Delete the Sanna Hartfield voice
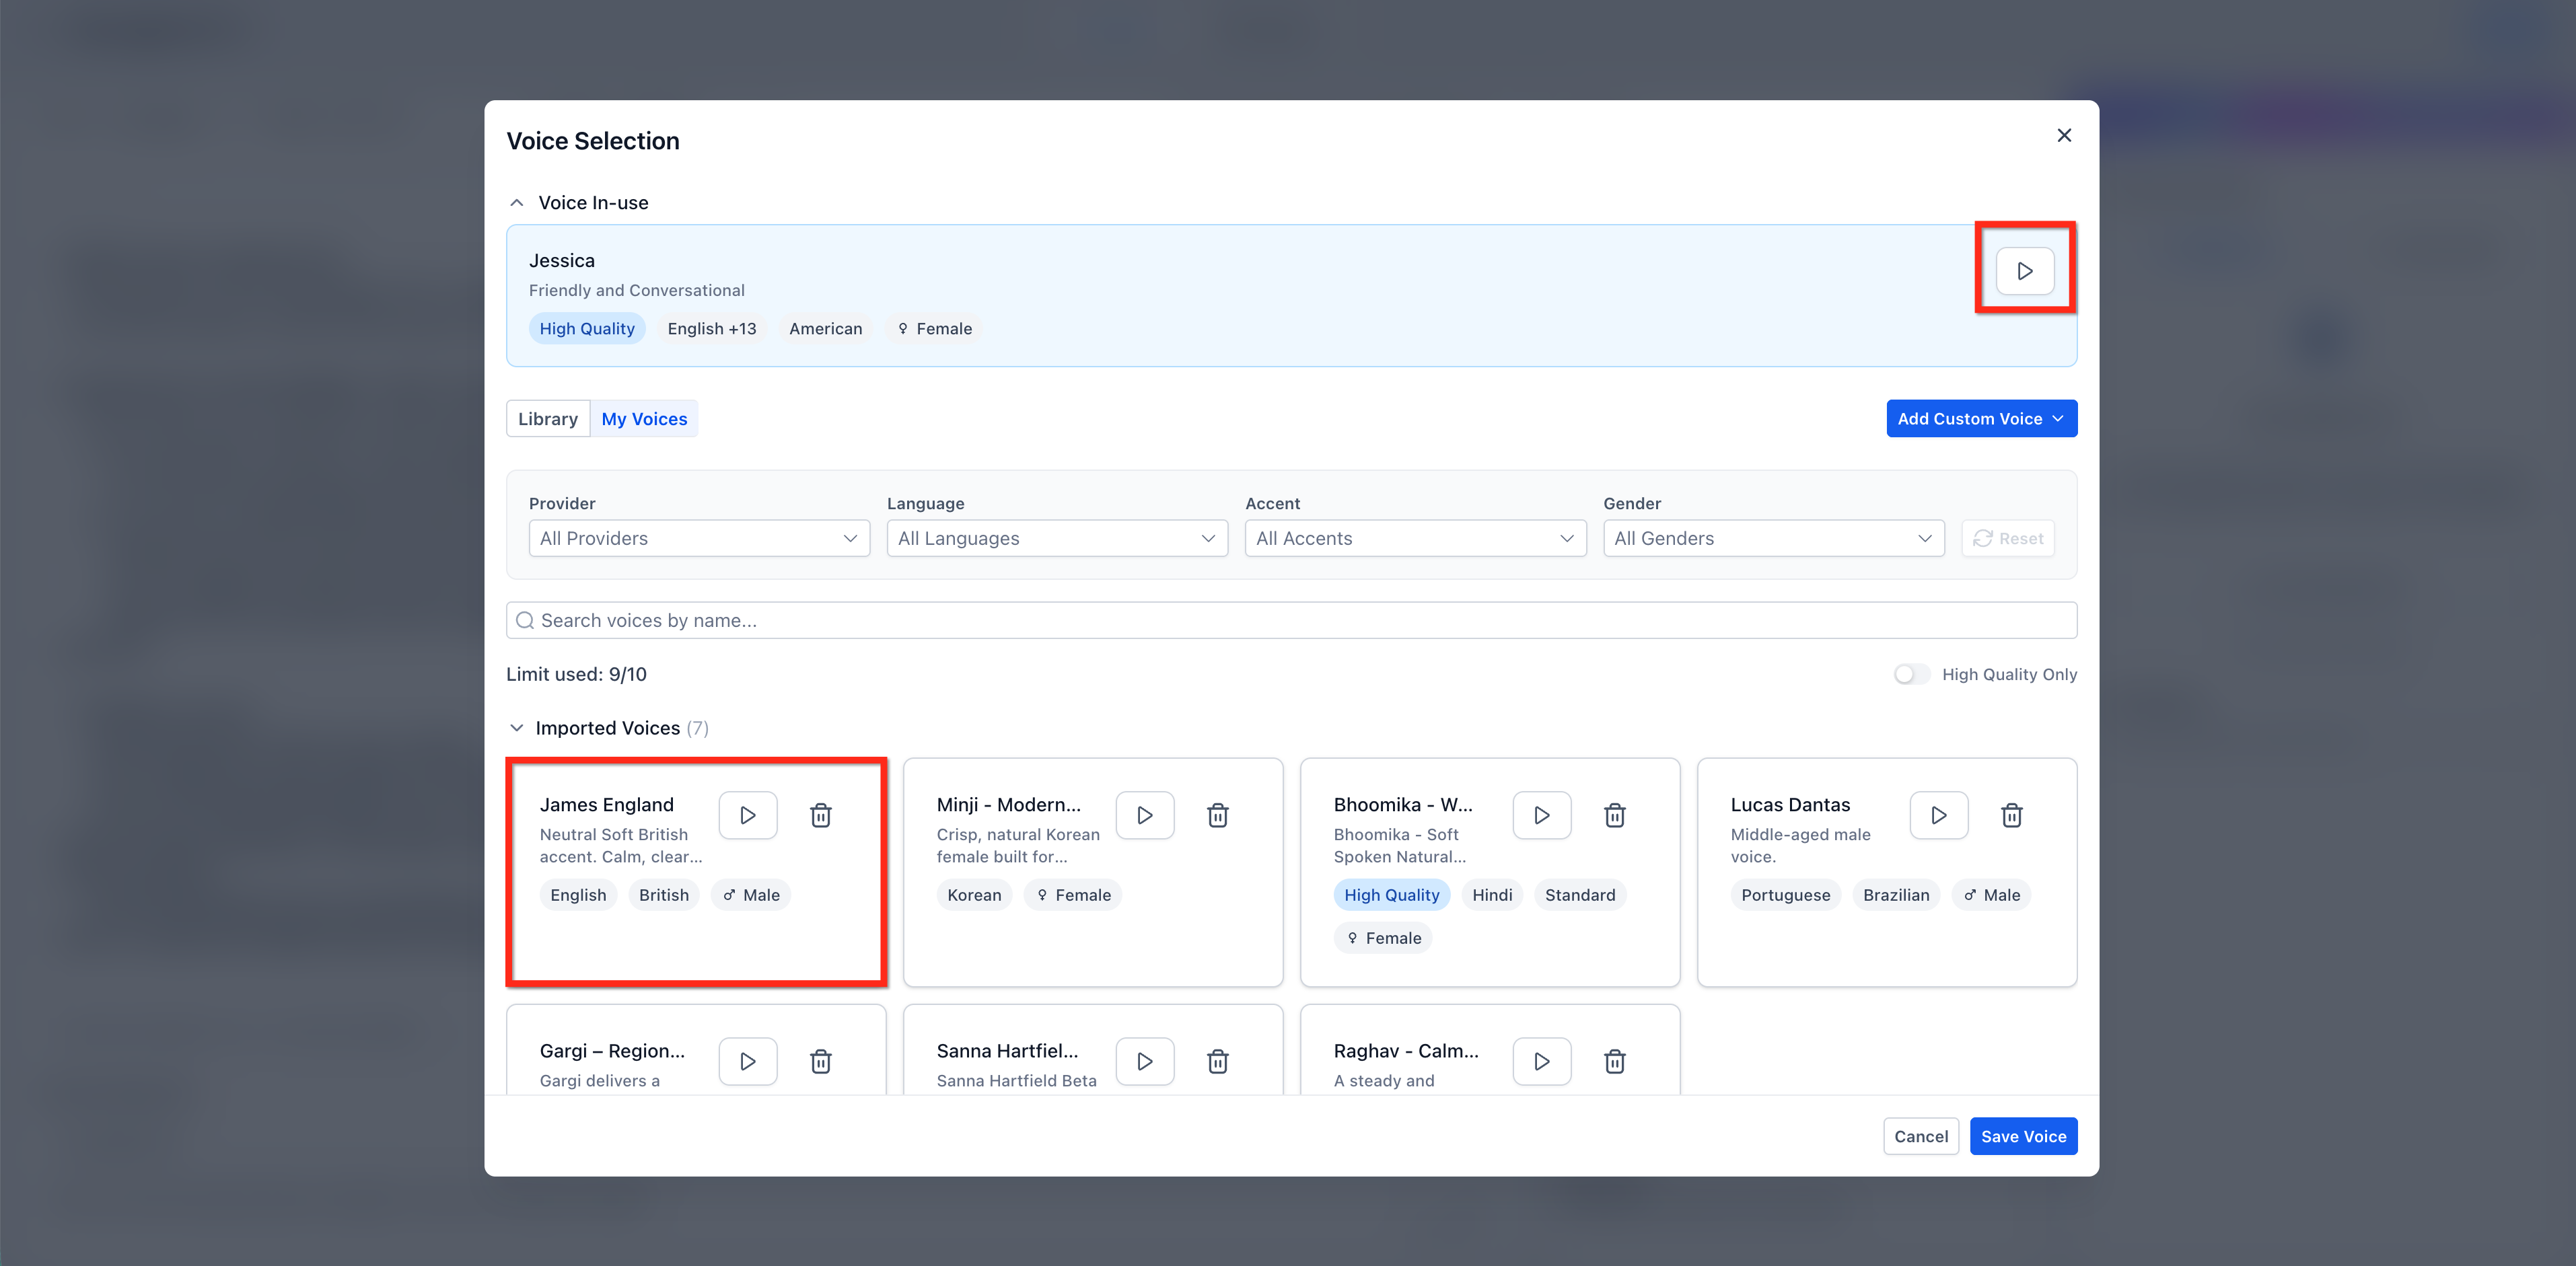Viewport: 2576px width, 1266px height. pos(1218,1061)
